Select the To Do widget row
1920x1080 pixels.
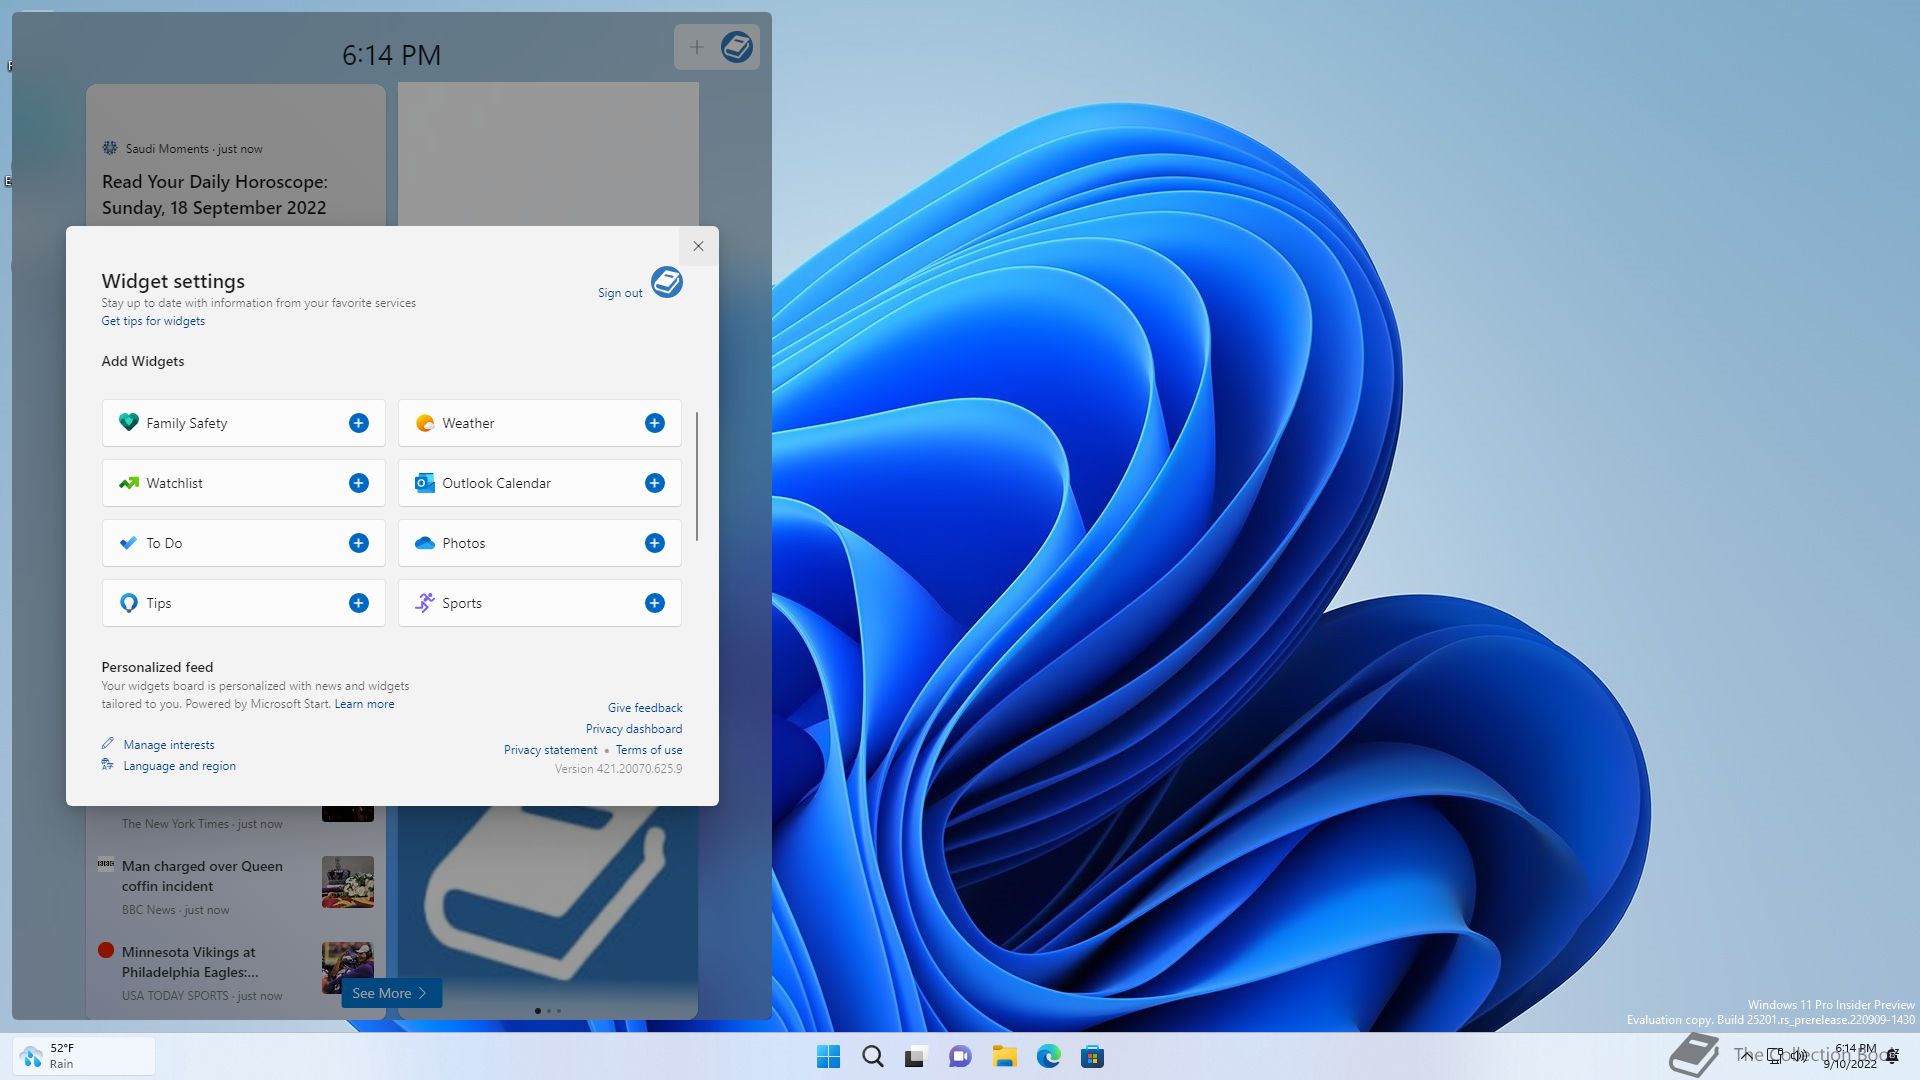coord(243,543)
